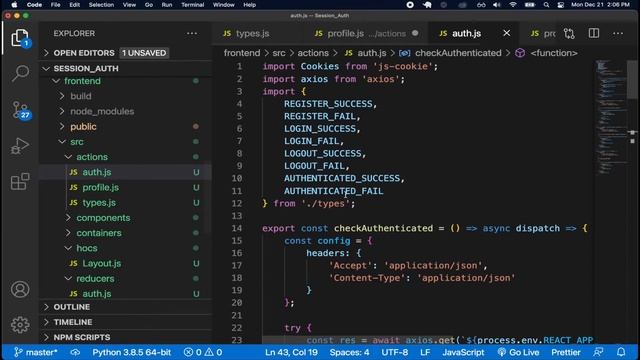Change language mode from JavaScript
Viewport: 640px width, 360px height.
coord(463,352)
